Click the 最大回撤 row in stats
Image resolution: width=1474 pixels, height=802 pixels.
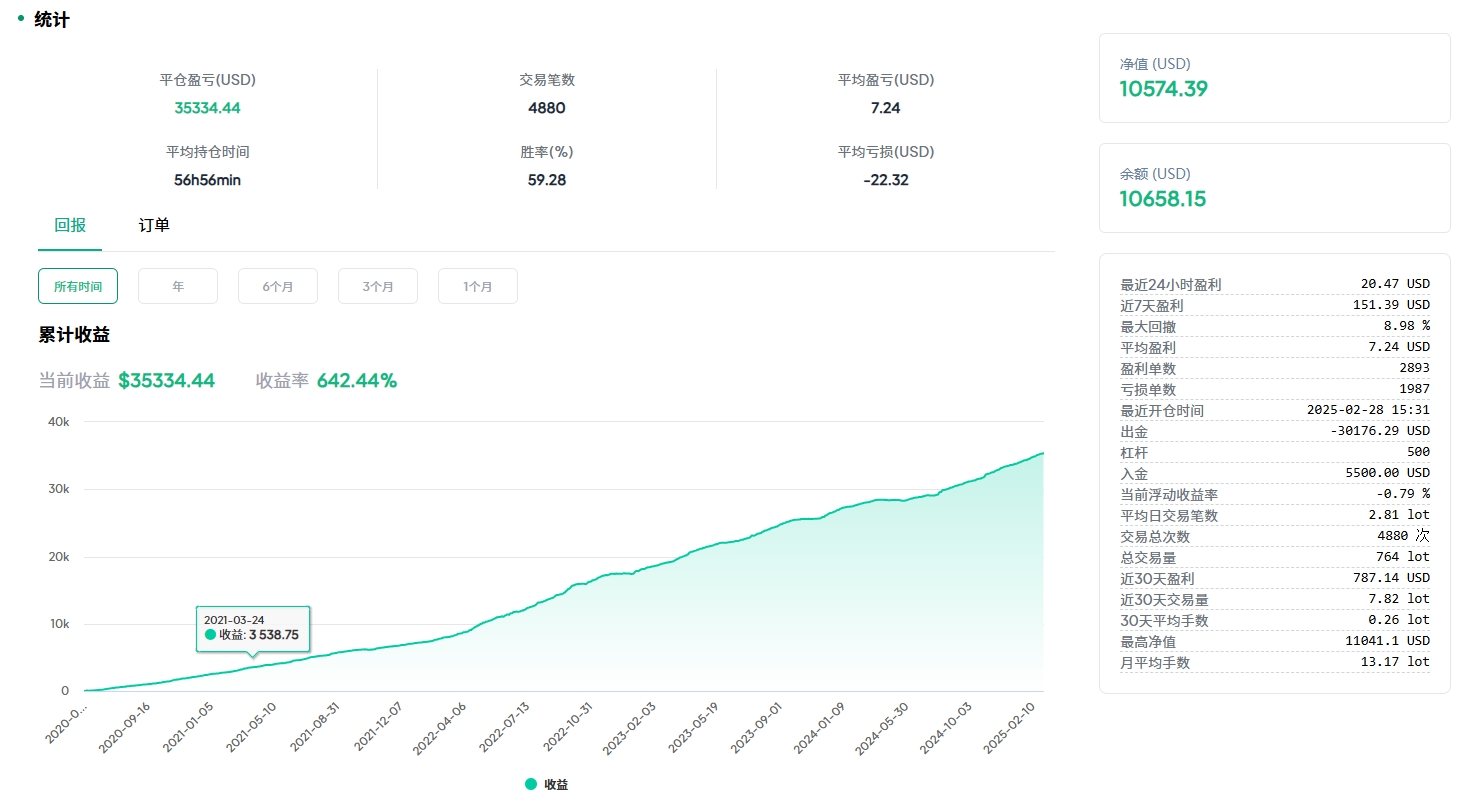click(x=1275, y=326)
